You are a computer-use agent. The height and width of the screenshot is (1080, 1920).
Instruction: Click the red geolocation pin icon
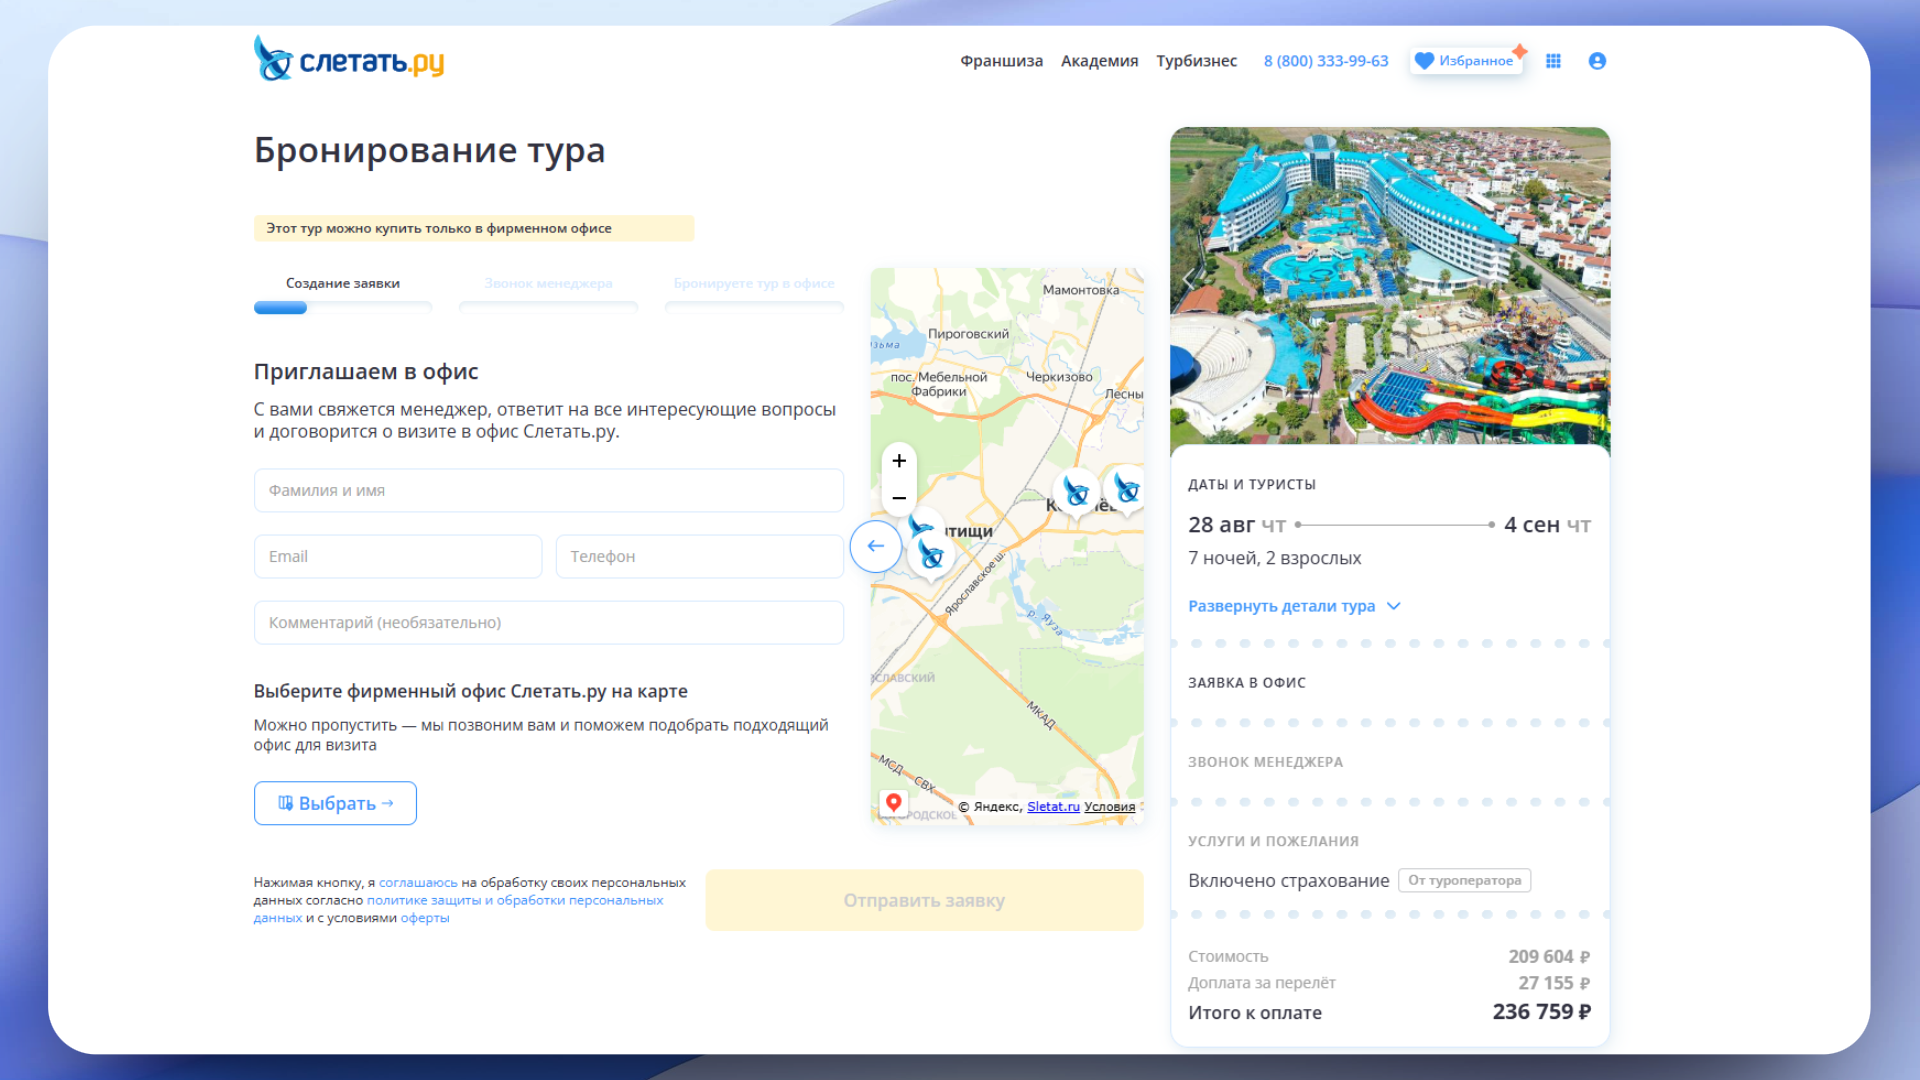893,802
